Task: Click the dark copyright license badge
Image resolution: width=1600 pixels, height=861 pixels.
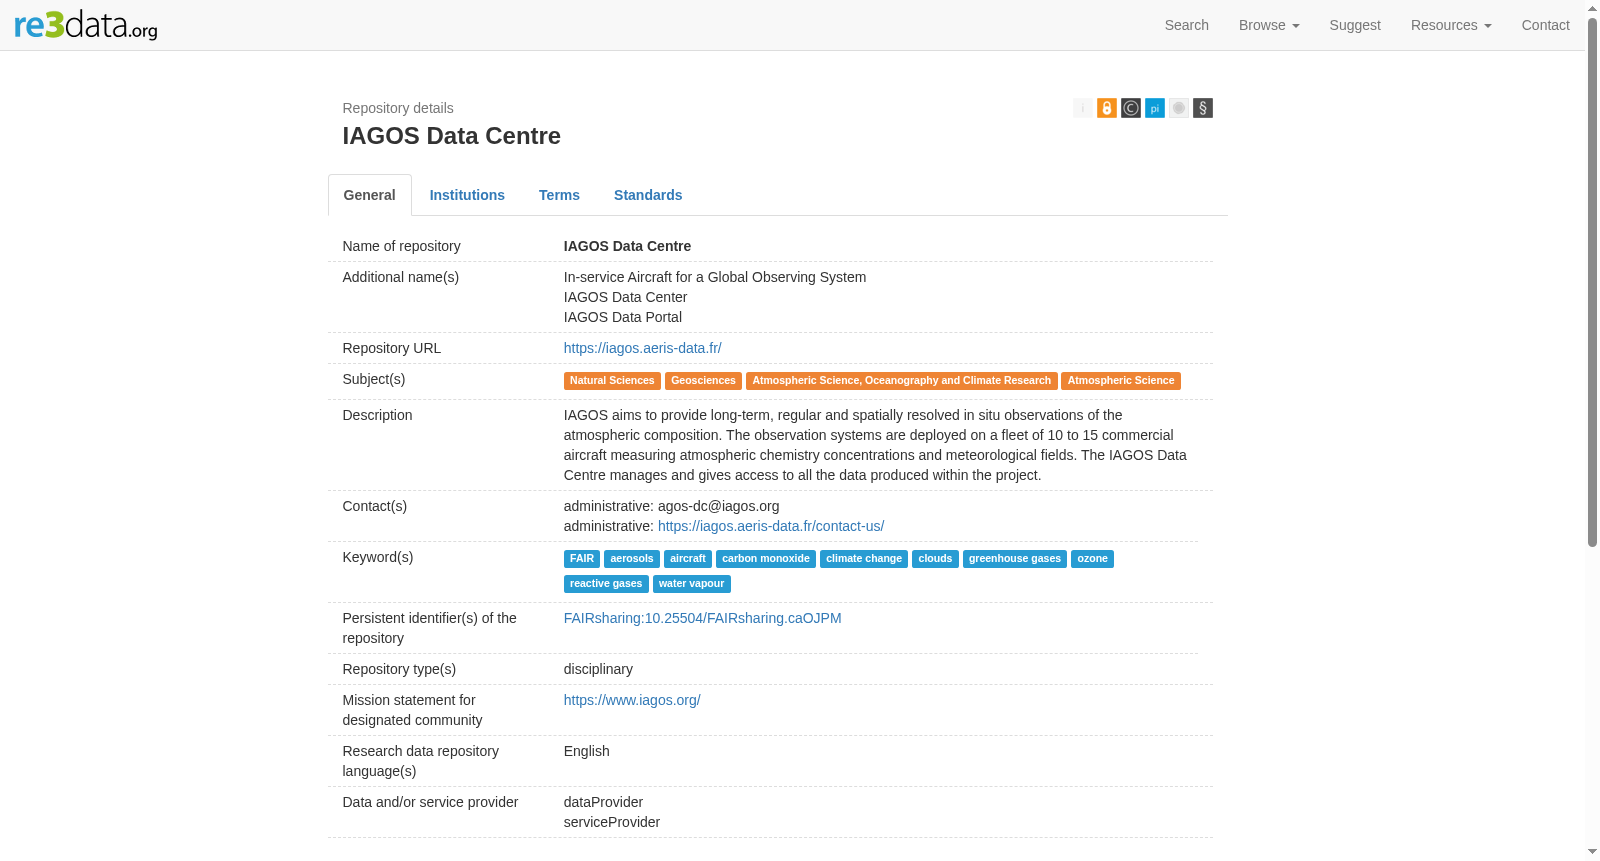Action: pyautogui.click(x=1130, y=108)
